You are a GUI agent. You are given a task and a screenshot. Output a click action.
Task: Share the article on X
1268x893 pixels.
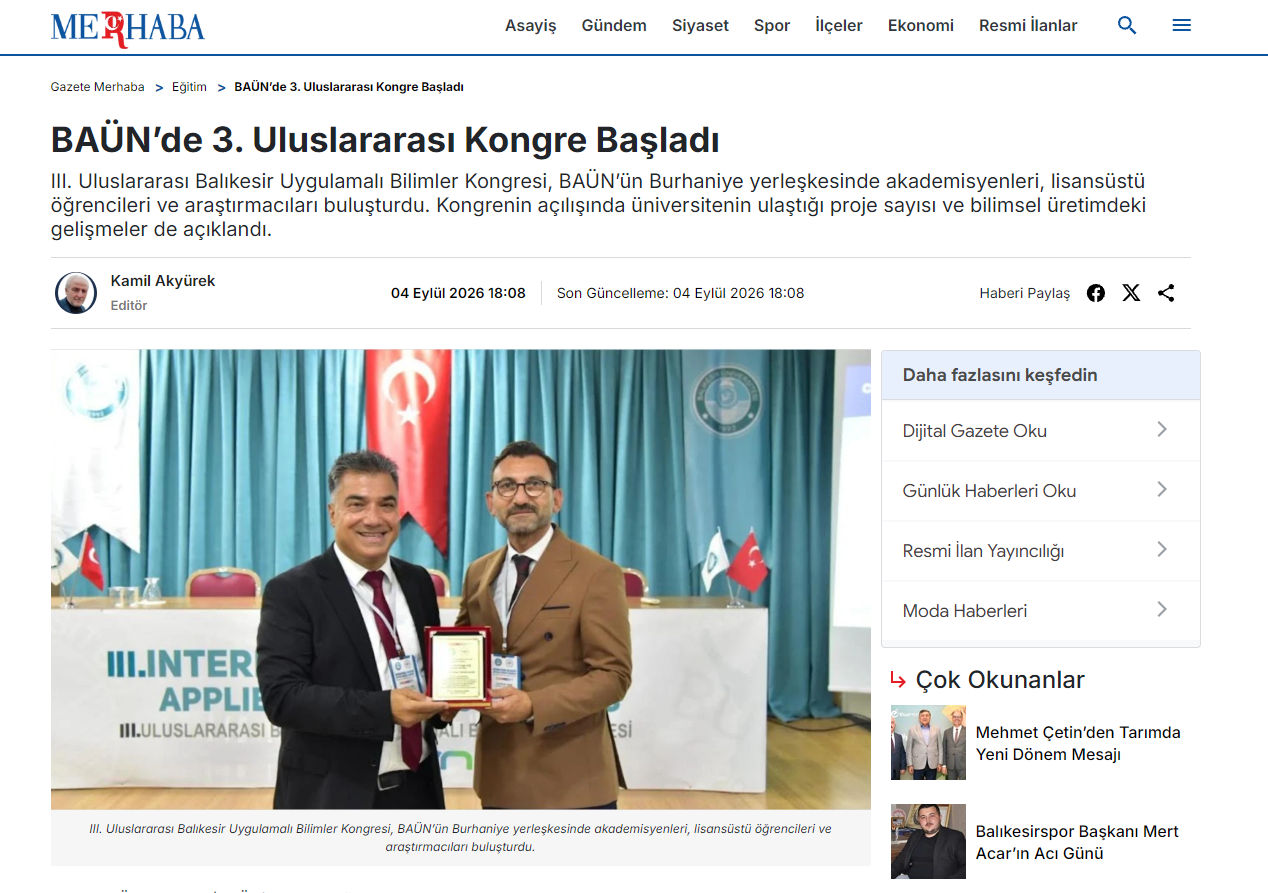click(x=1131, y=293)
